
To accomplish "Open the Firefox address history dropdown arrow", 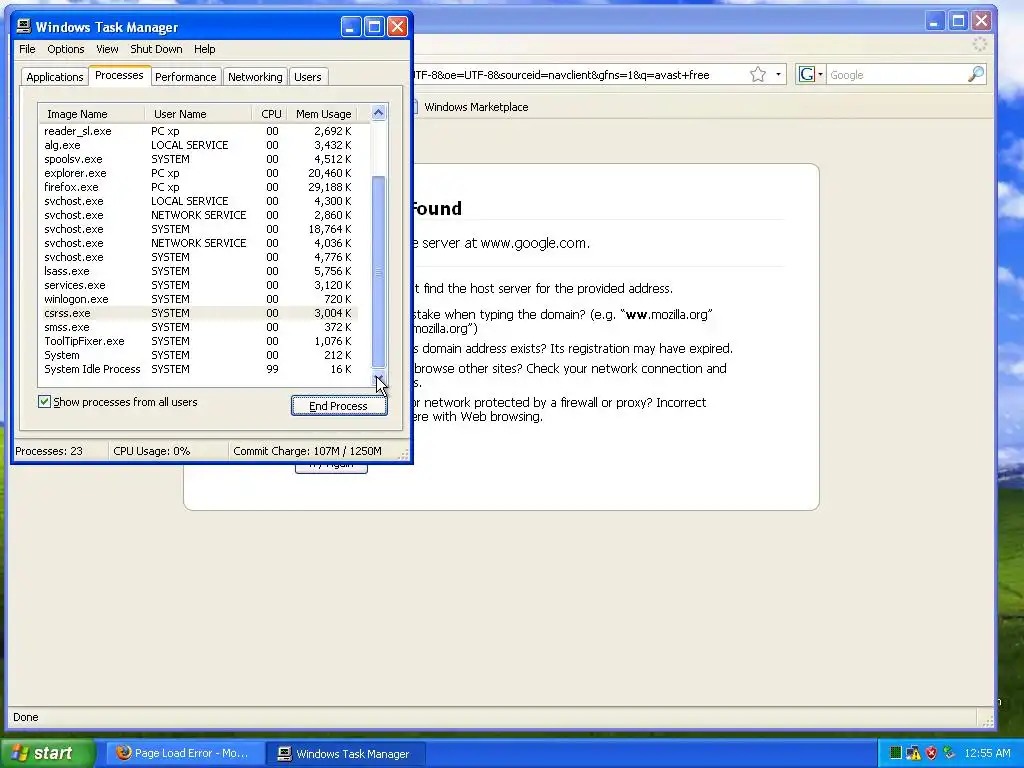I will pos(778,74).
